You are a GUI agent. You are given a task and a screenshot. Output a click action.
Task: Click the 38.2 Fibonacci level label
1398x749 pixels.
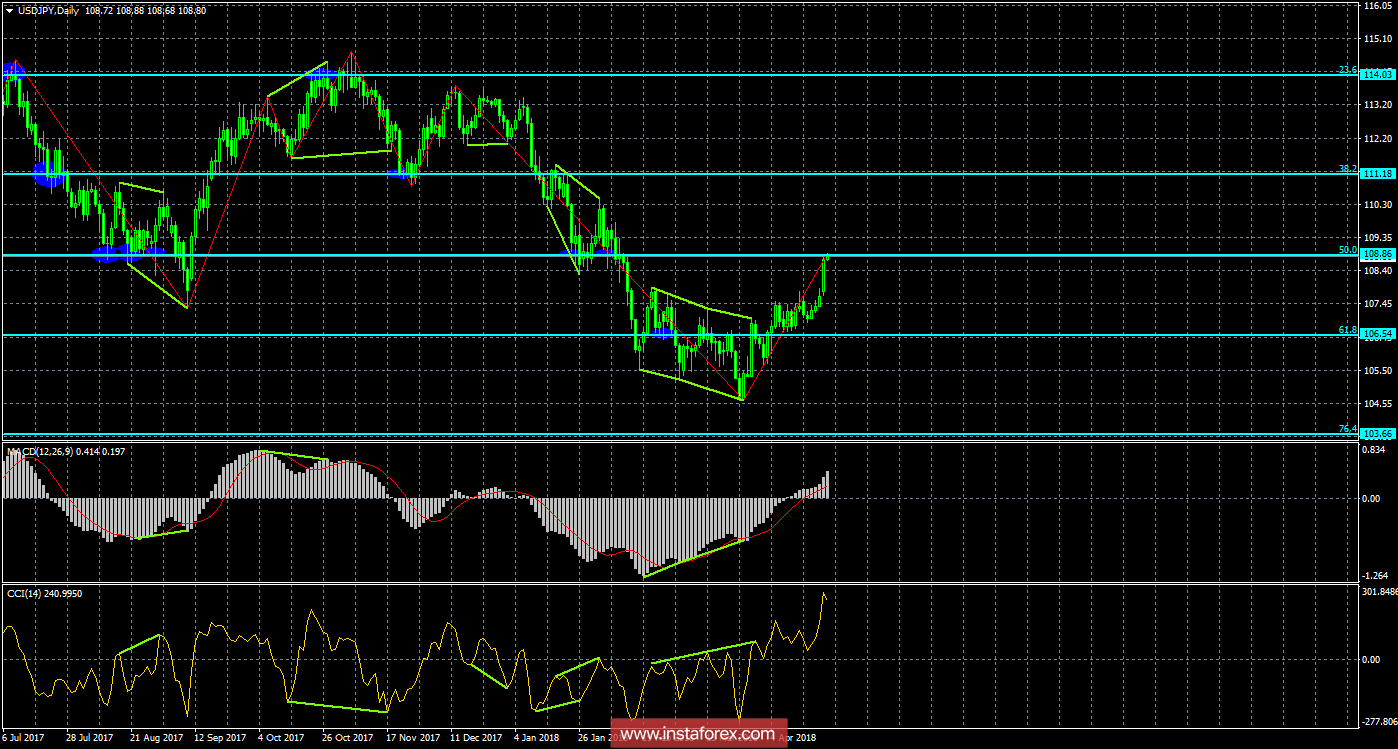pyautogui.click(x=1348, y=168)
